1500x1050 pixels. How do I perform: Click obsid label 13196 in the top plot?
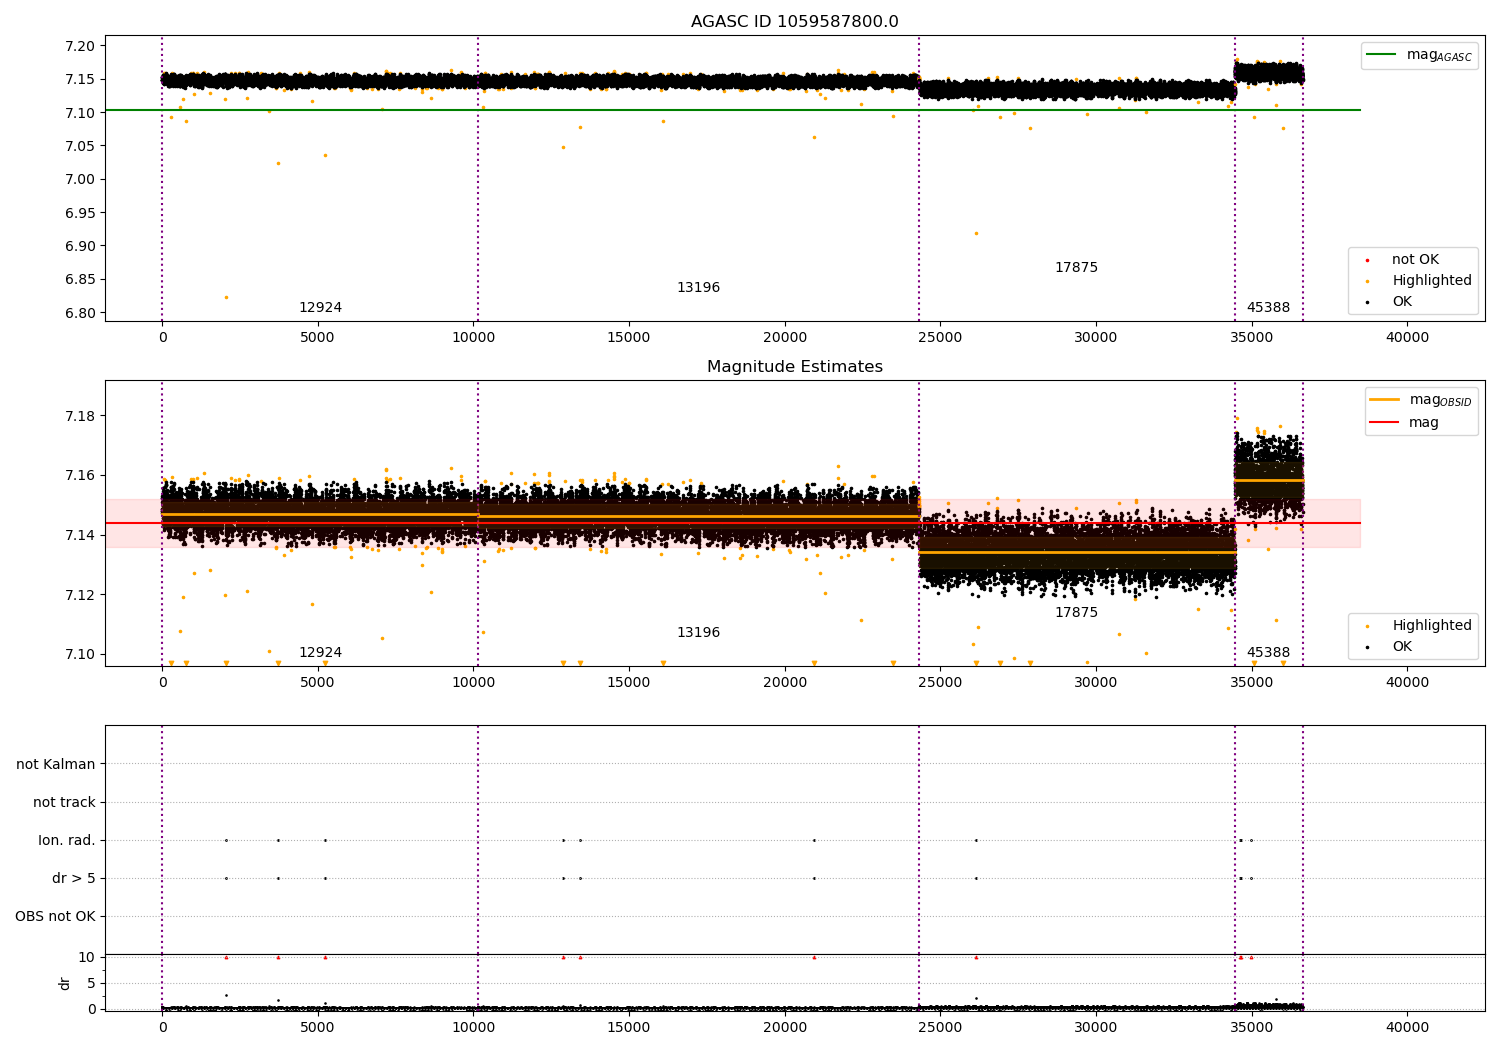[698, 288]
